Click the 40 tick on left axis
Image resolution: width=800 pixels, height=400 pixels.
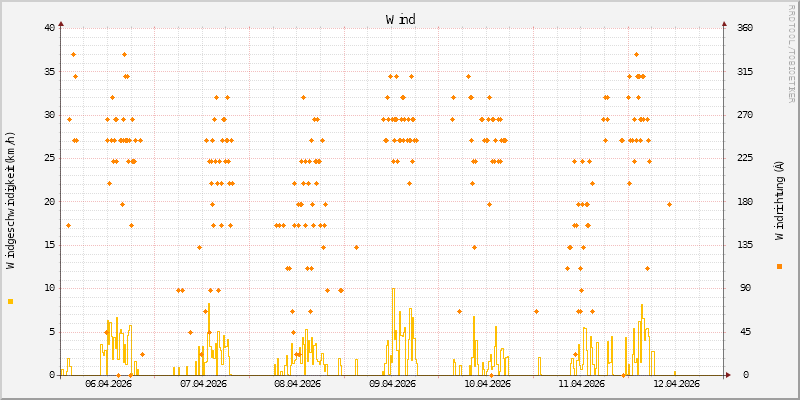49,27
